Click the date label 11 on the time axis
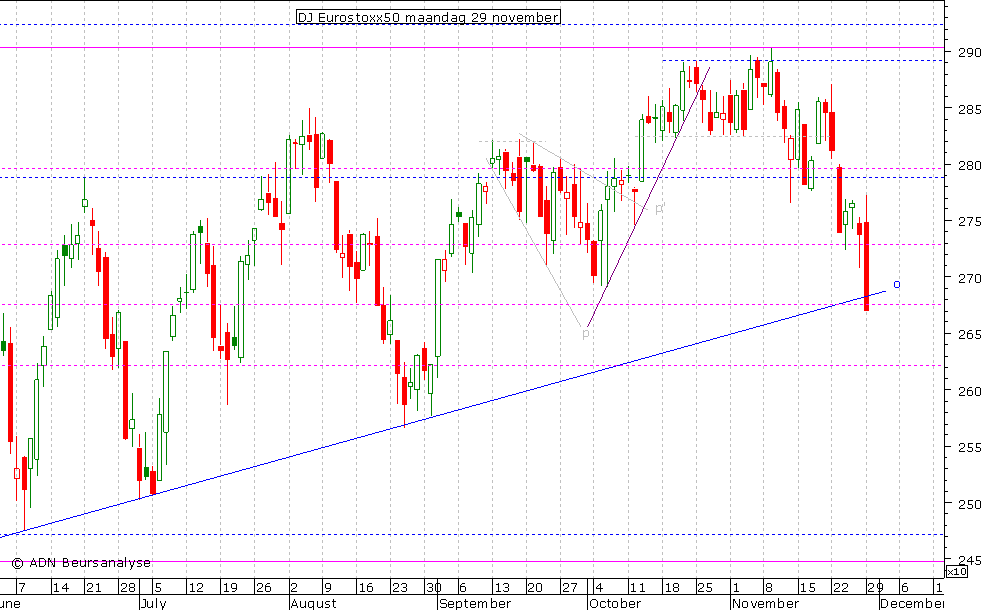The image size is (985, 610). pyautogui.click(x=637, y=587)
